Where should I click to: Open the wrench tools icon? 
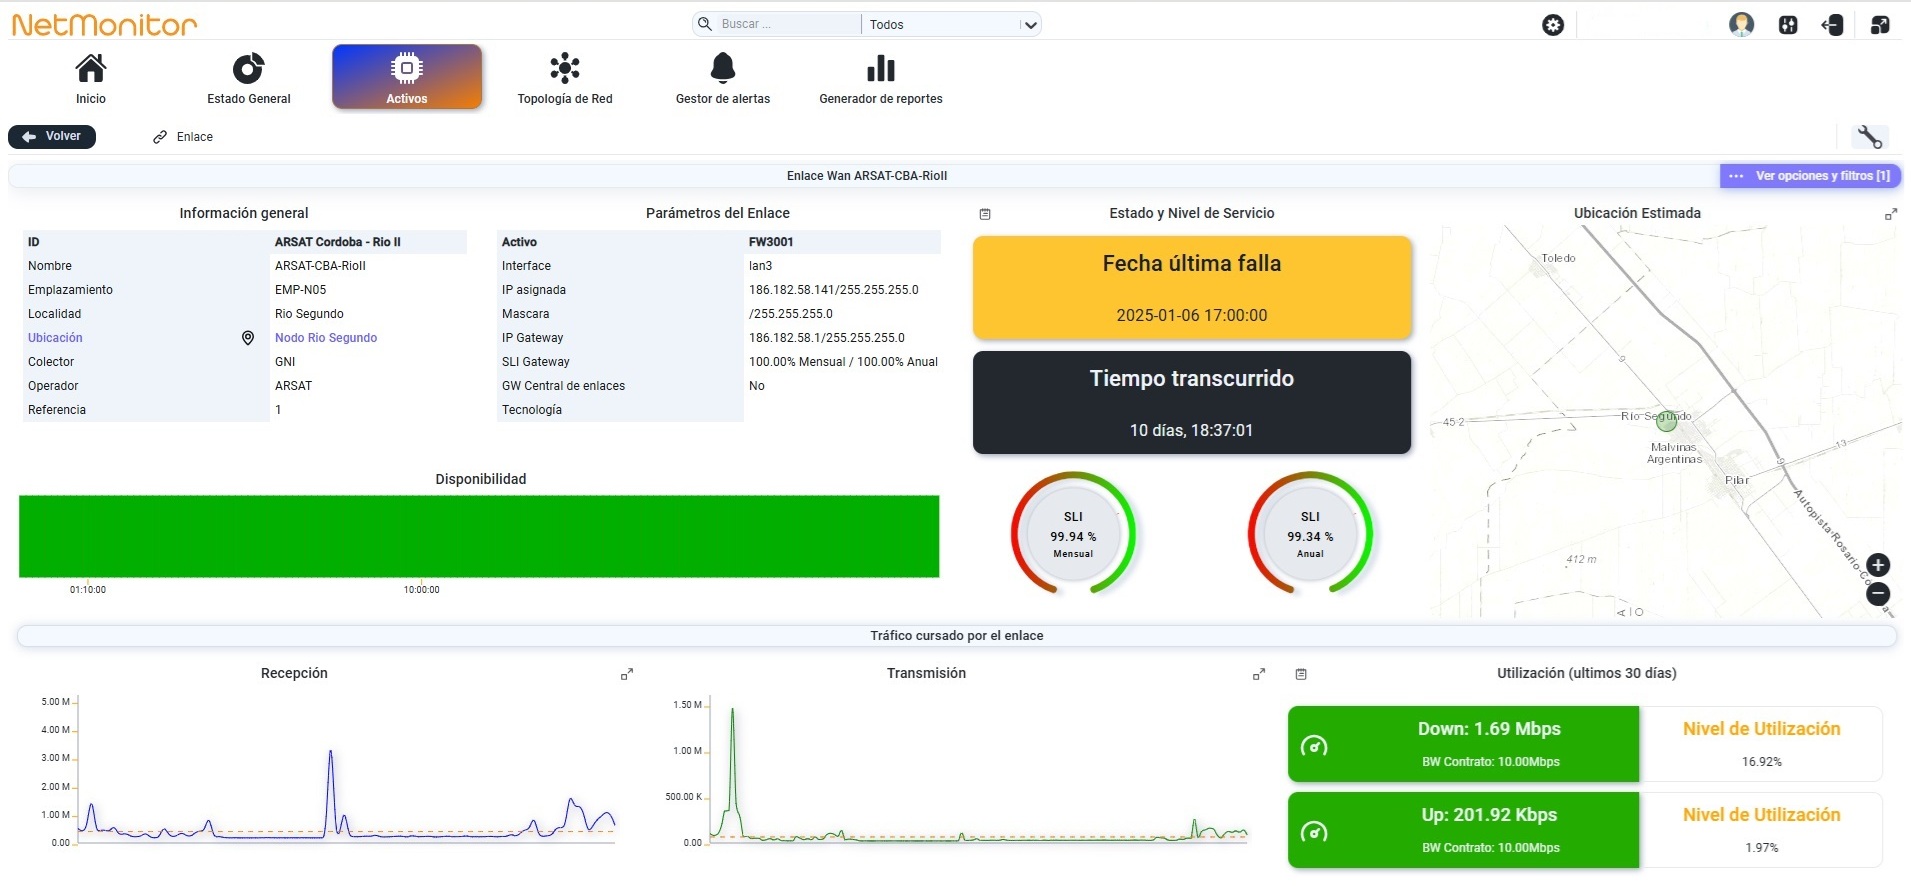[1870, 137]
